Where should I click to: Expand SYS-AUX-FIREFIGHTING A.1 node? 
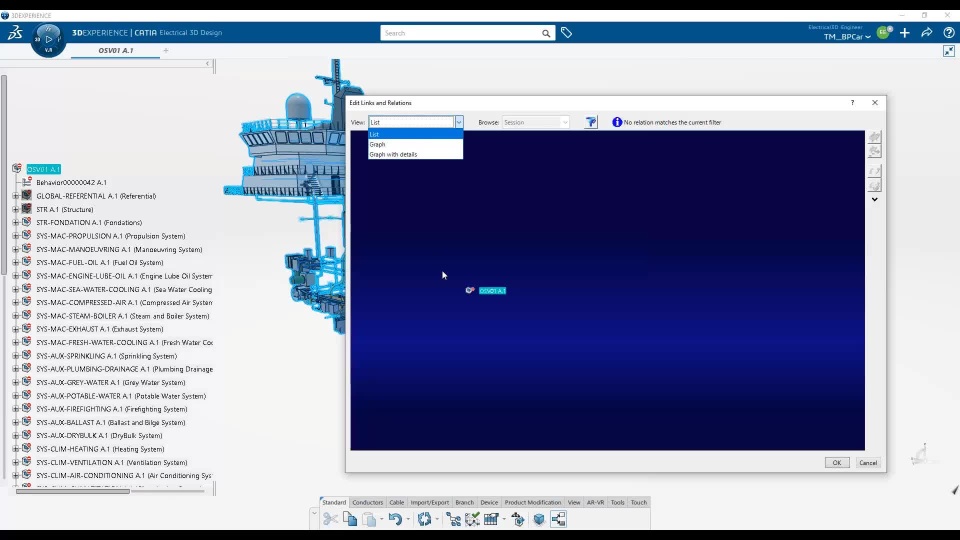[16, 409]
